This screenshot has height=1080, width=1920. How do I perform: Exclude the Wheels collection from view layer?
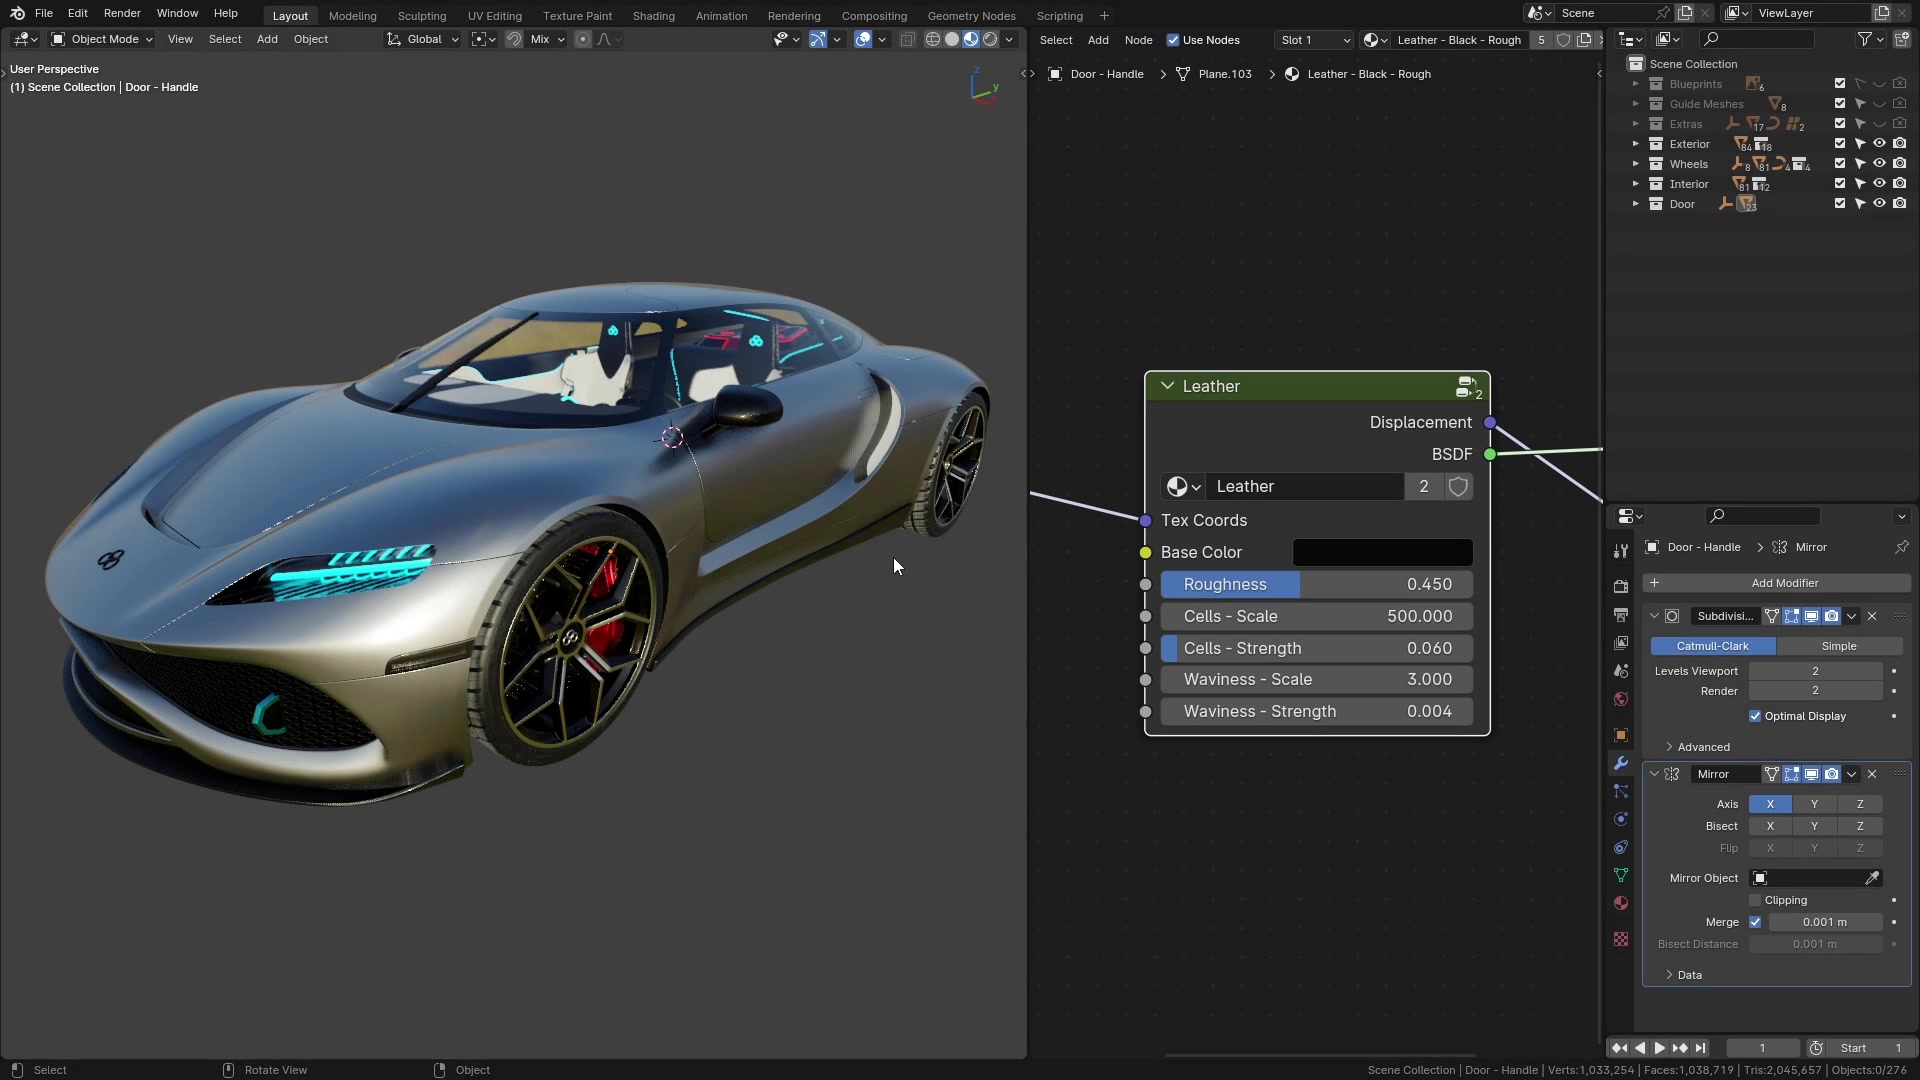coord(1840,164)
